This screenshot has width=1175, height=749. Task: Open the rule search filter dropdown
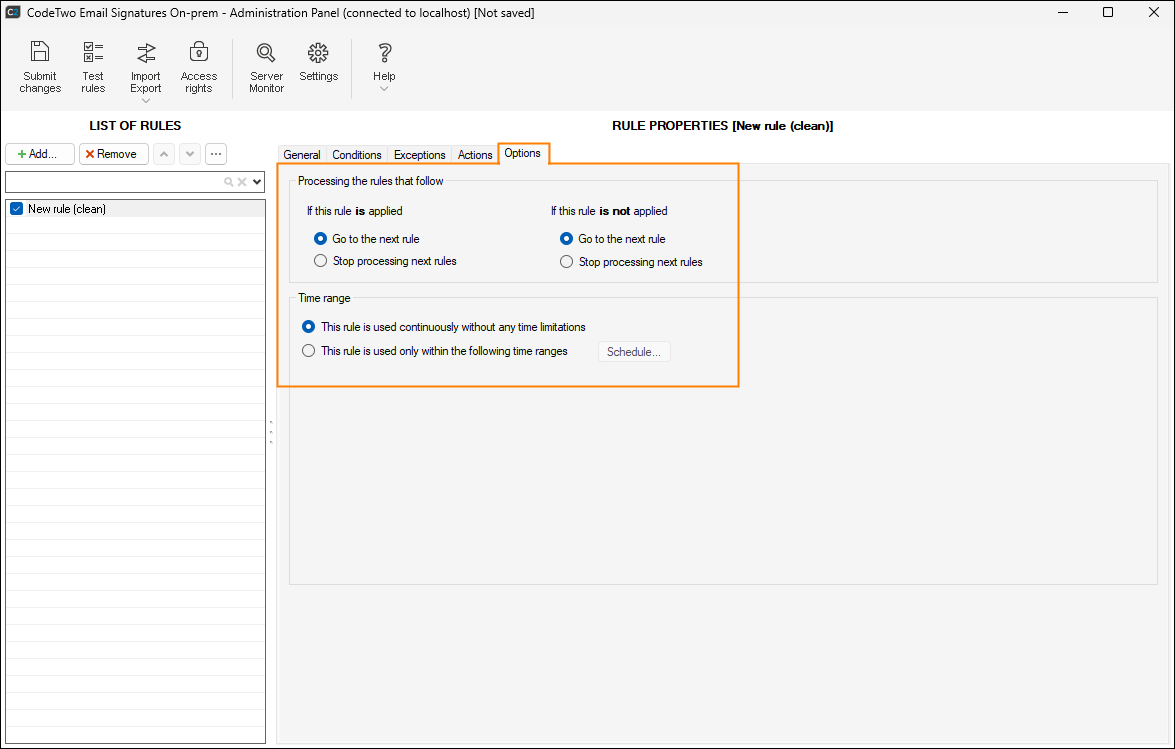click(x=257, y=182)
